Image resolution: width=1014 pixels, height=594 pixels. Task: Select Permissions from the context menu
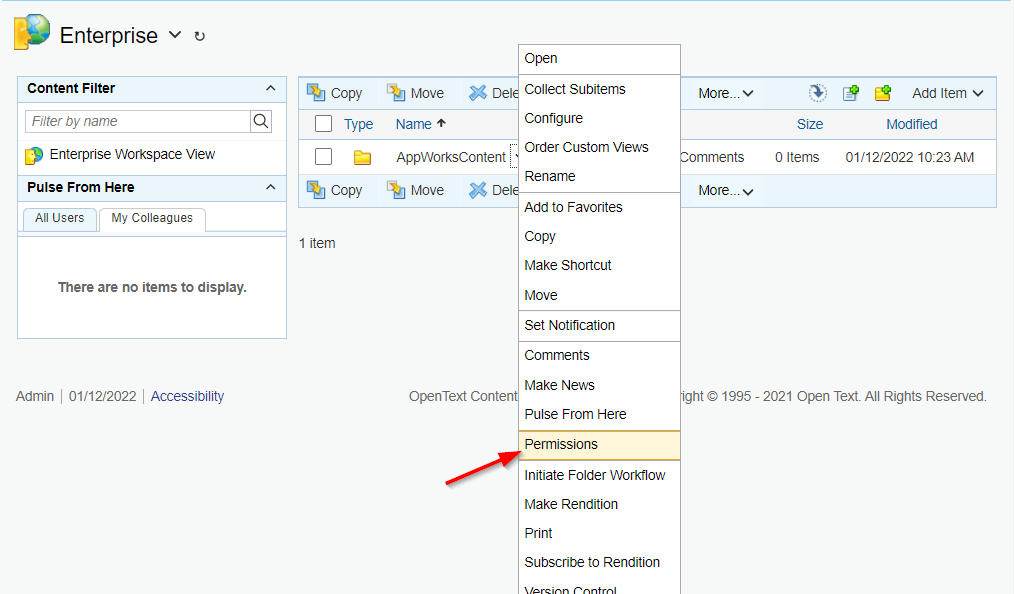tap(561, 444)
